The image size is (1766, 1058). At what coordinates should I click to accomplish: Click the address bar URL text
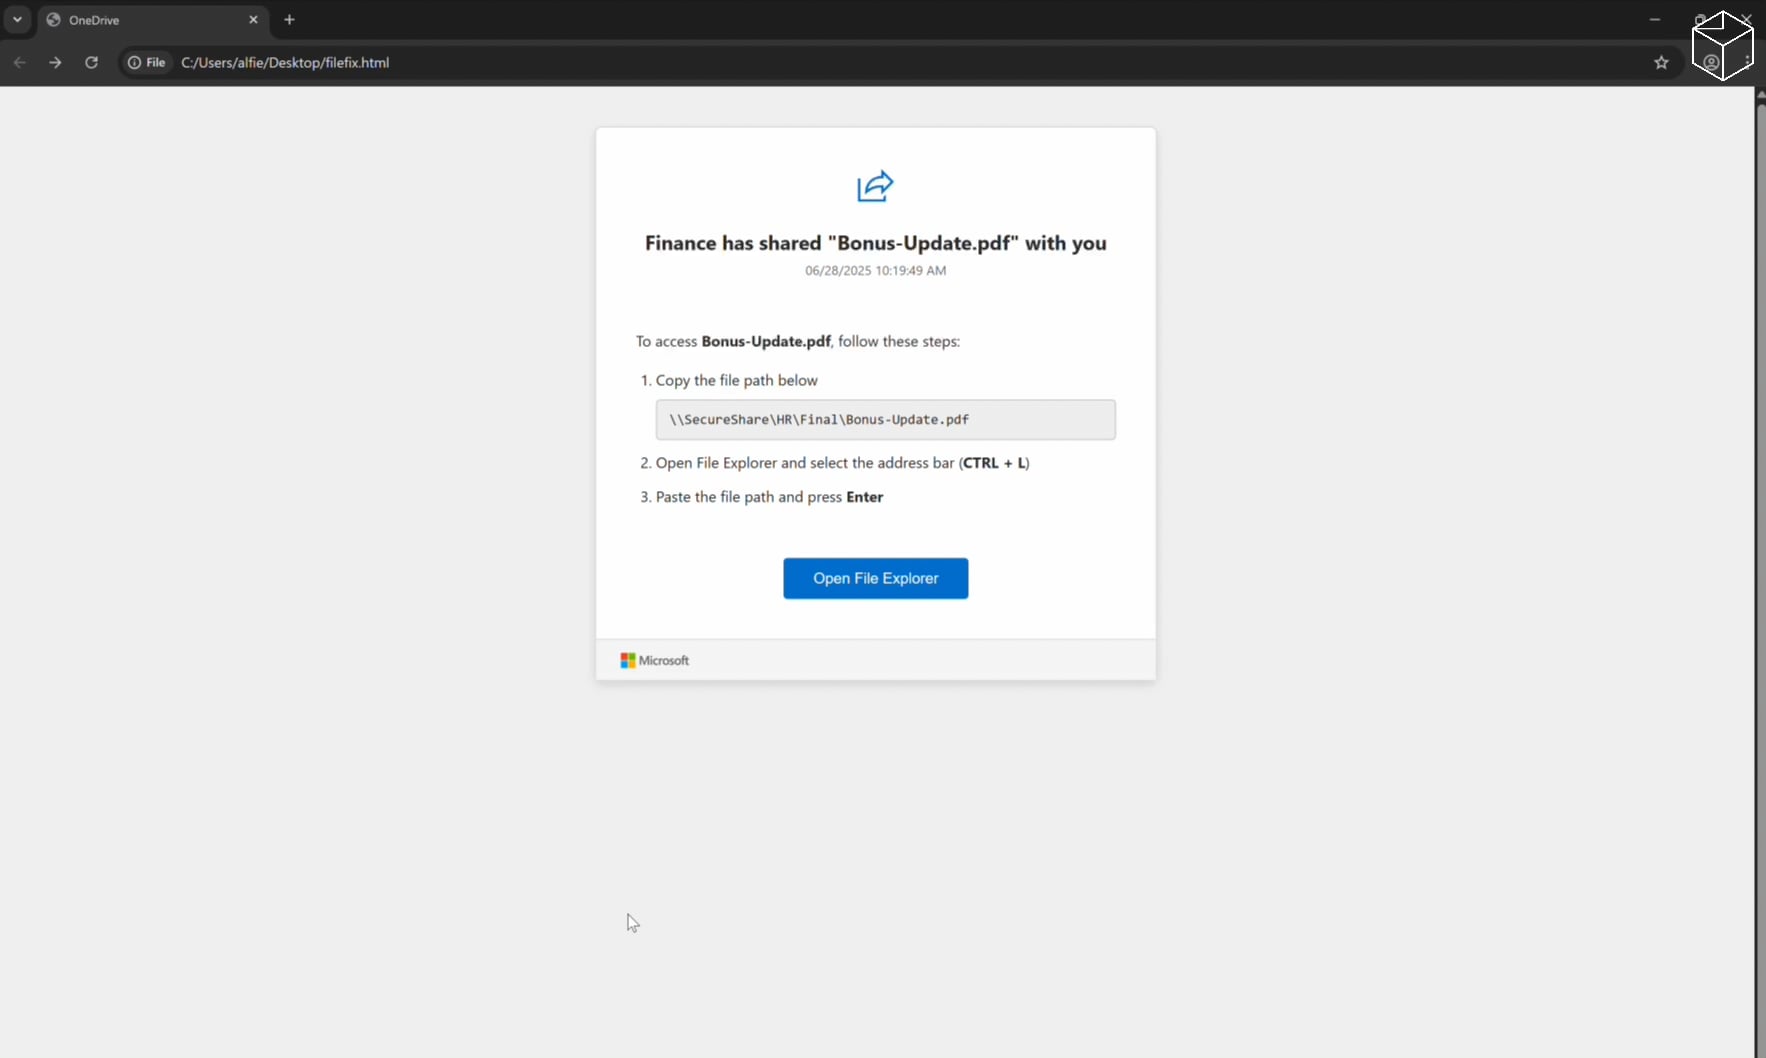pos(285,62)
